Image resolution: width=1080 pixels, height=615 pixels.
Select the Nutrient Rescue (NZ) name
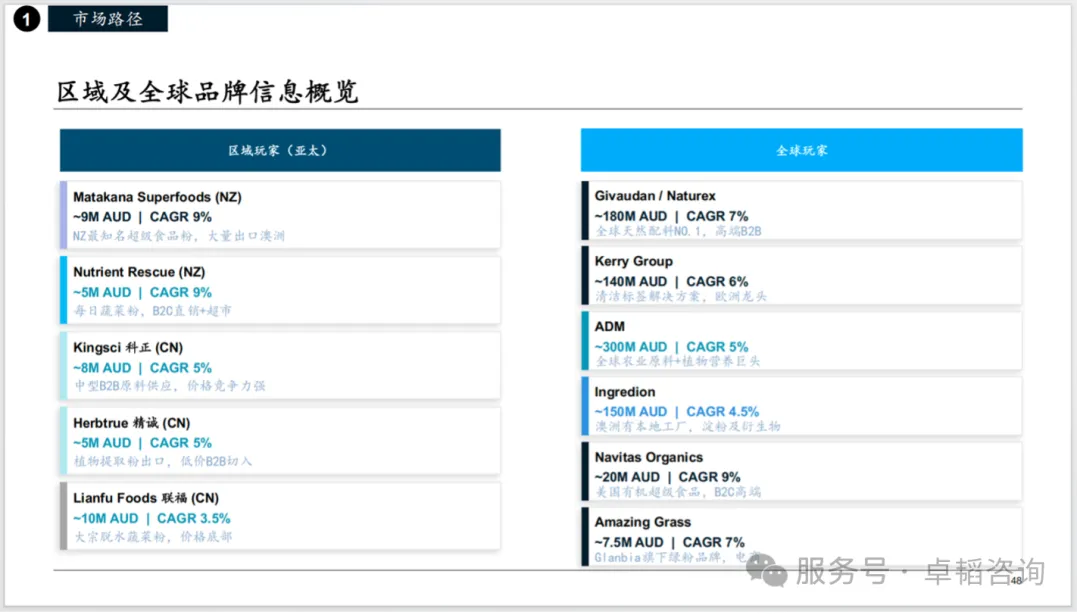click(139, 272)
